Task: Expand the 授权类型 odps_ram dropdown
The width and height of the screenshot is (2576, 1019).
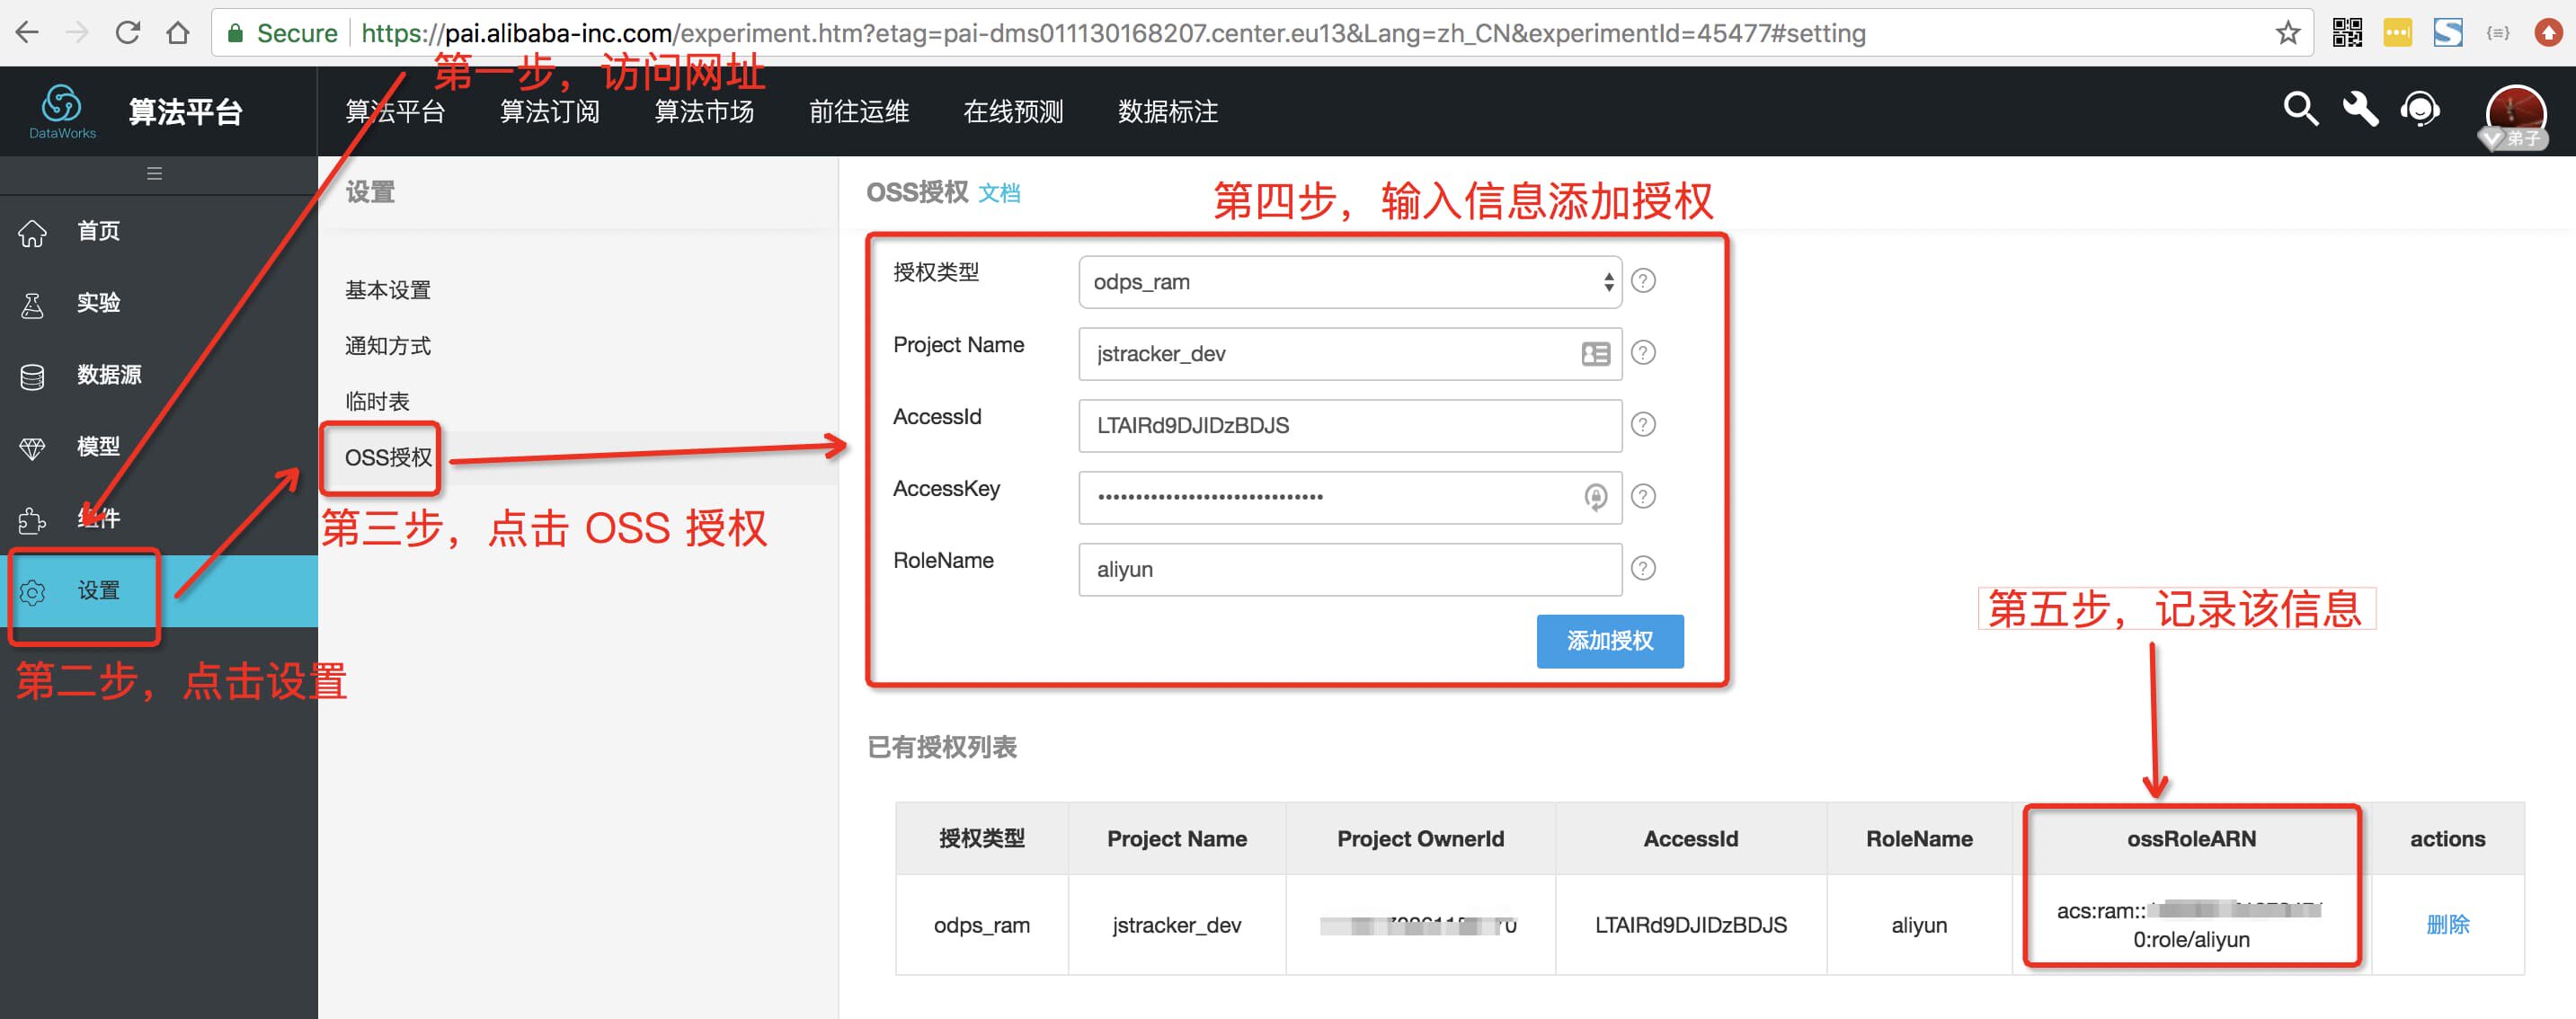Action: pos(1349,282)
